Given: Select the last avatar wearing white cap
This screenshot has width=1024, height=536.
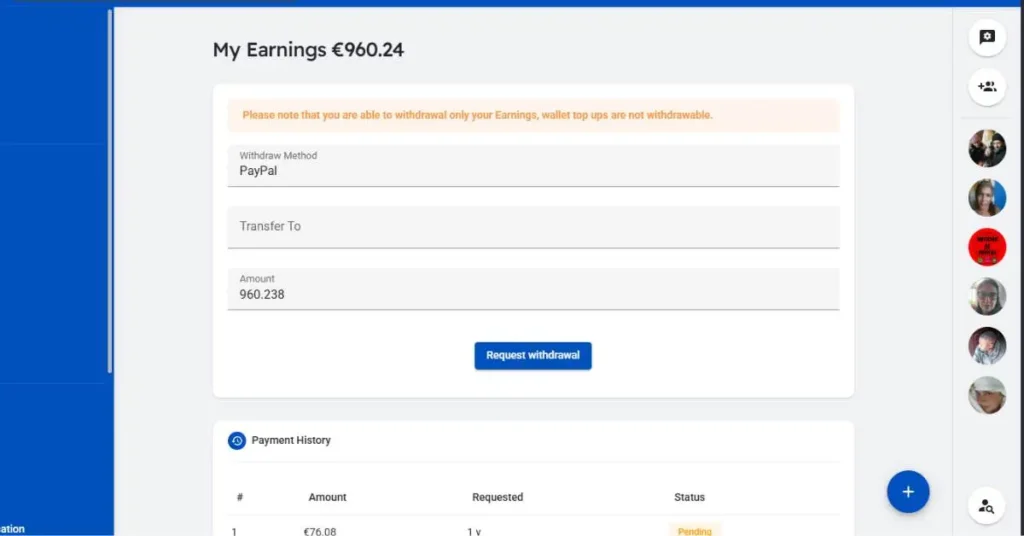Looking at the screenshot, I should click(987, 395).
